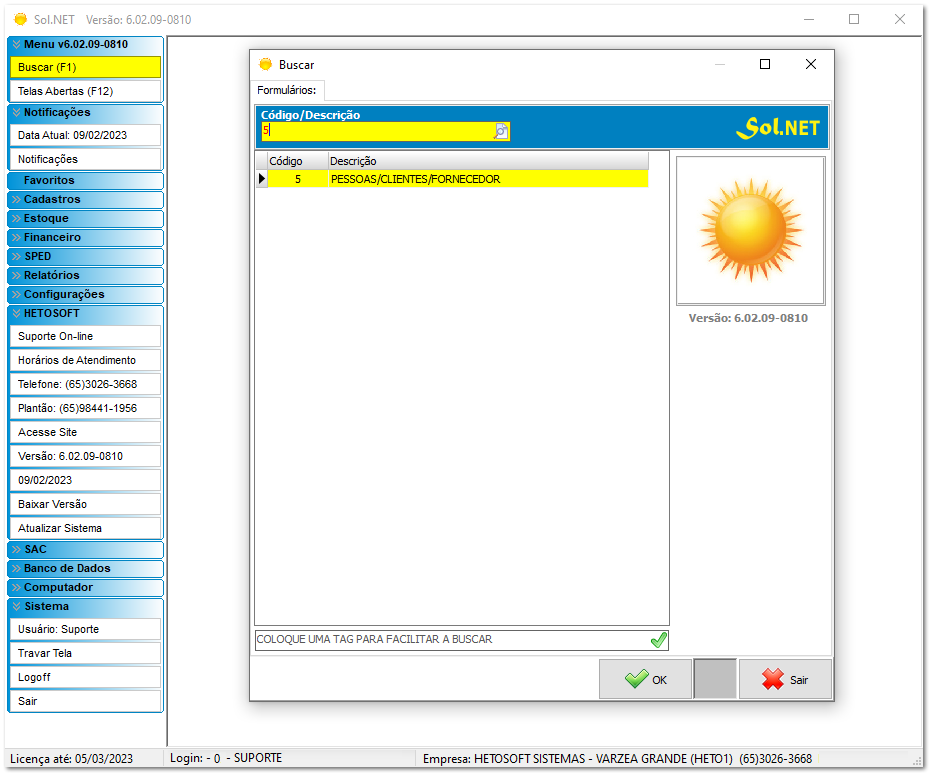Viewport: 932px width, 776px height.
Task: Open Buscar (F1) in the sidebar
Action: click(85, 67)
